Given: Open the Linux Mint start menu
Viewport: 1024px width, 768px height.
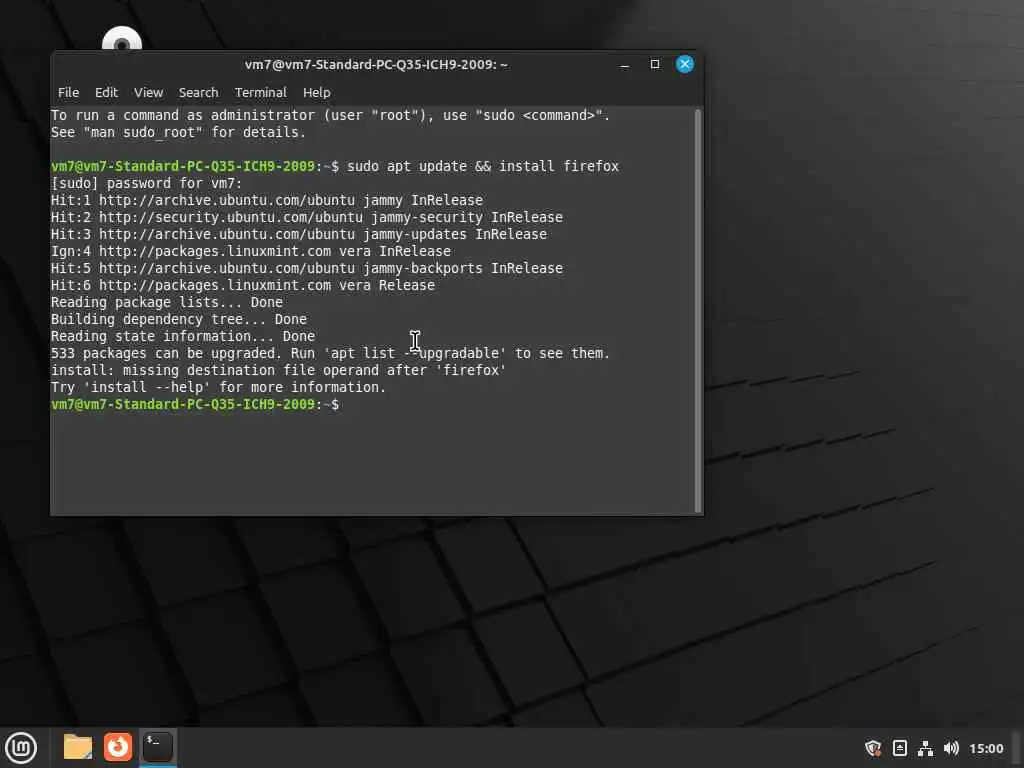Looking at the screenshot, I should [x=21, y=747].
